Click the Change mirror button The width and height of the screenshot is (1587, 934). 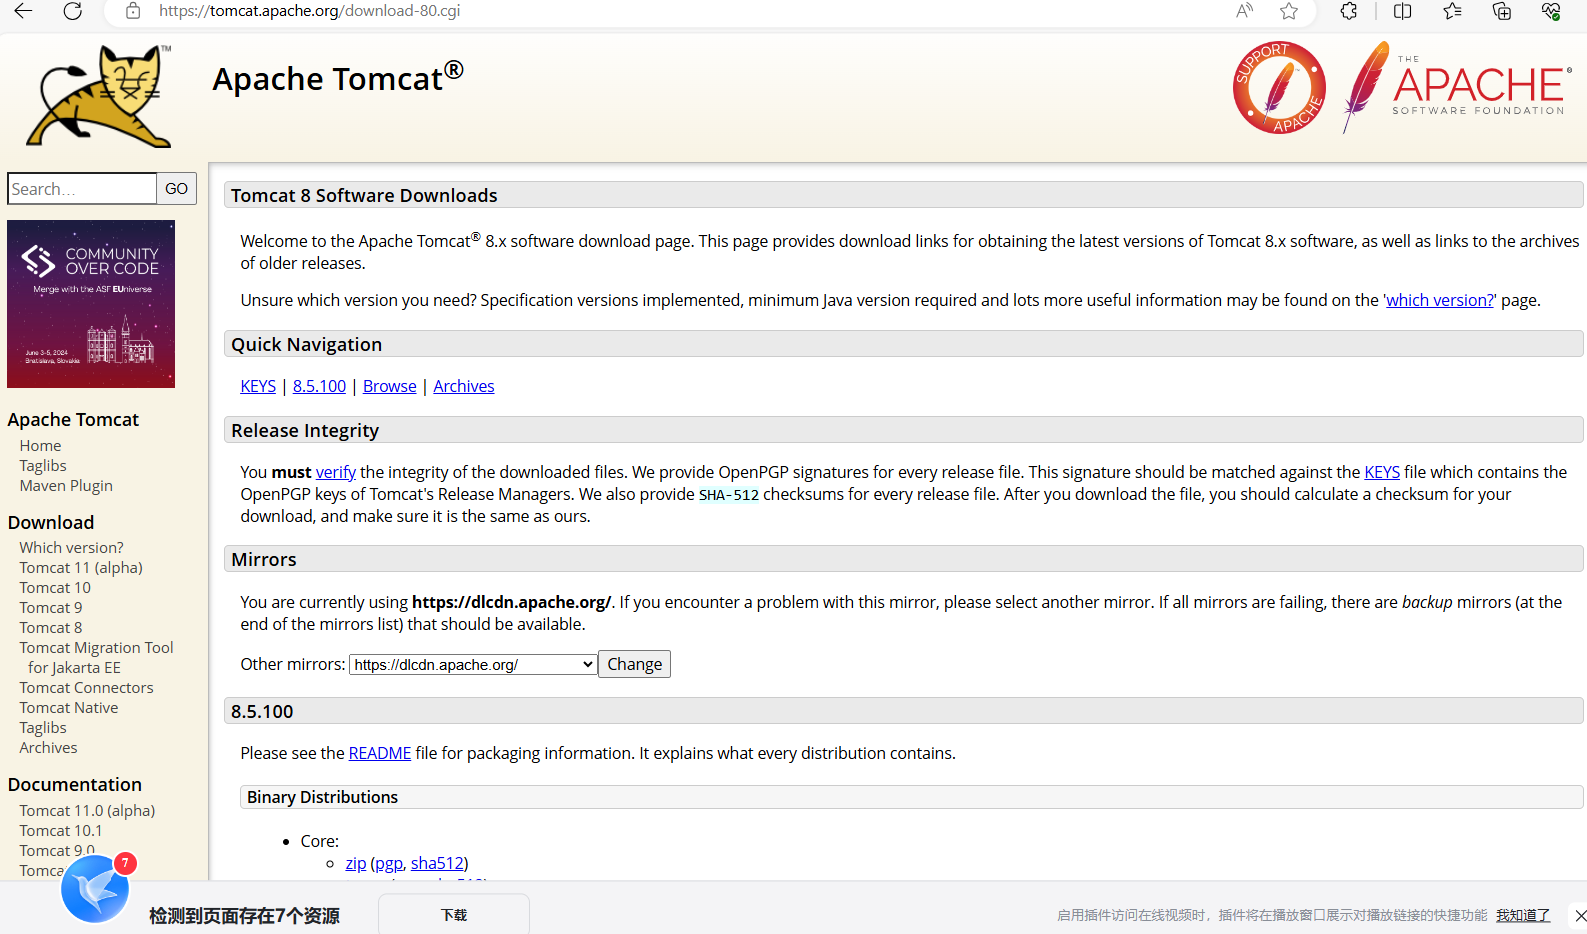tap(634, 664)
